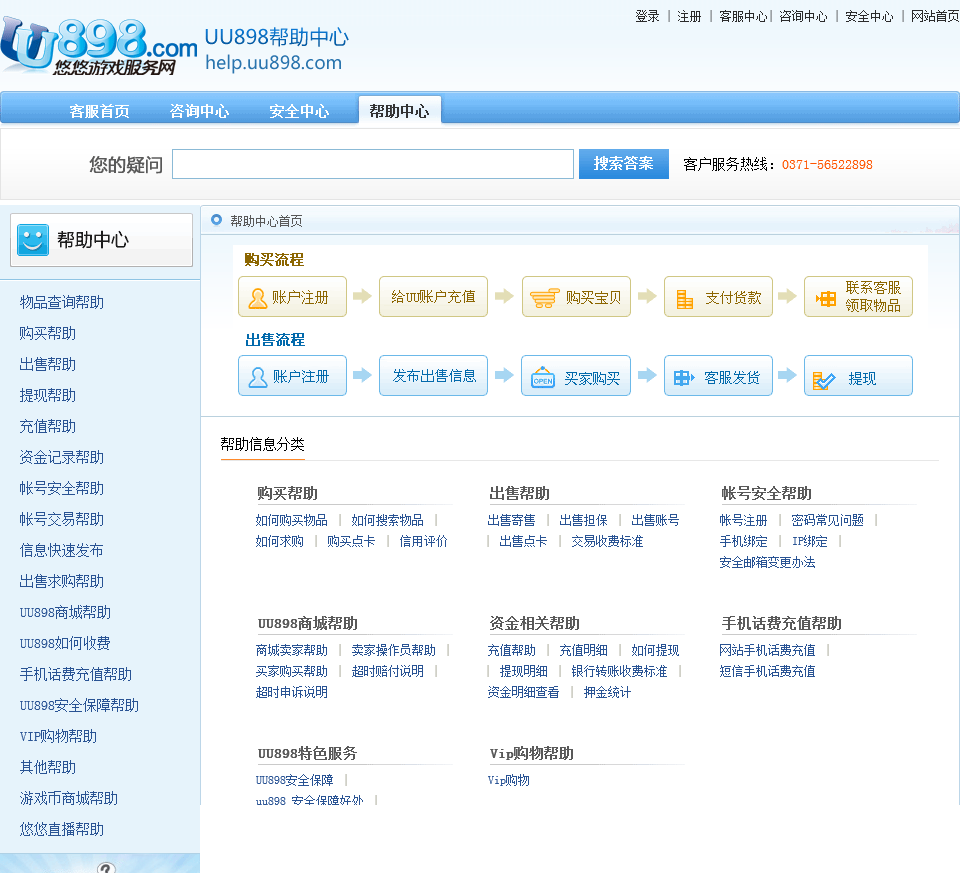The image size is (960, 873).
Task: Click the 如何提现 link
Action: 655,650
